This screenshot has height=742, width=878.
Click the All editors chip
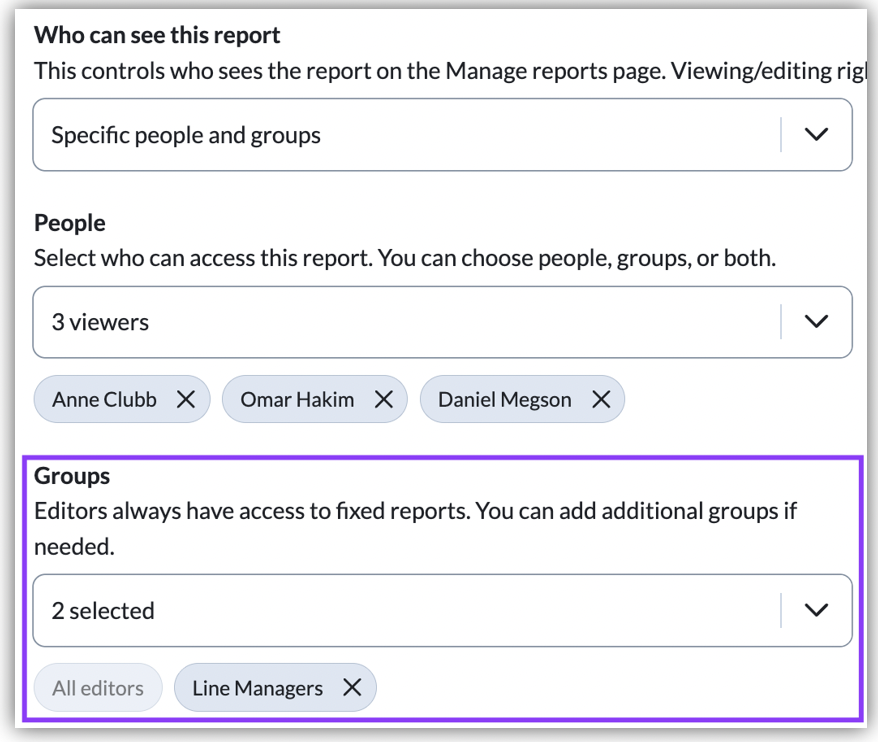[97, 688]
